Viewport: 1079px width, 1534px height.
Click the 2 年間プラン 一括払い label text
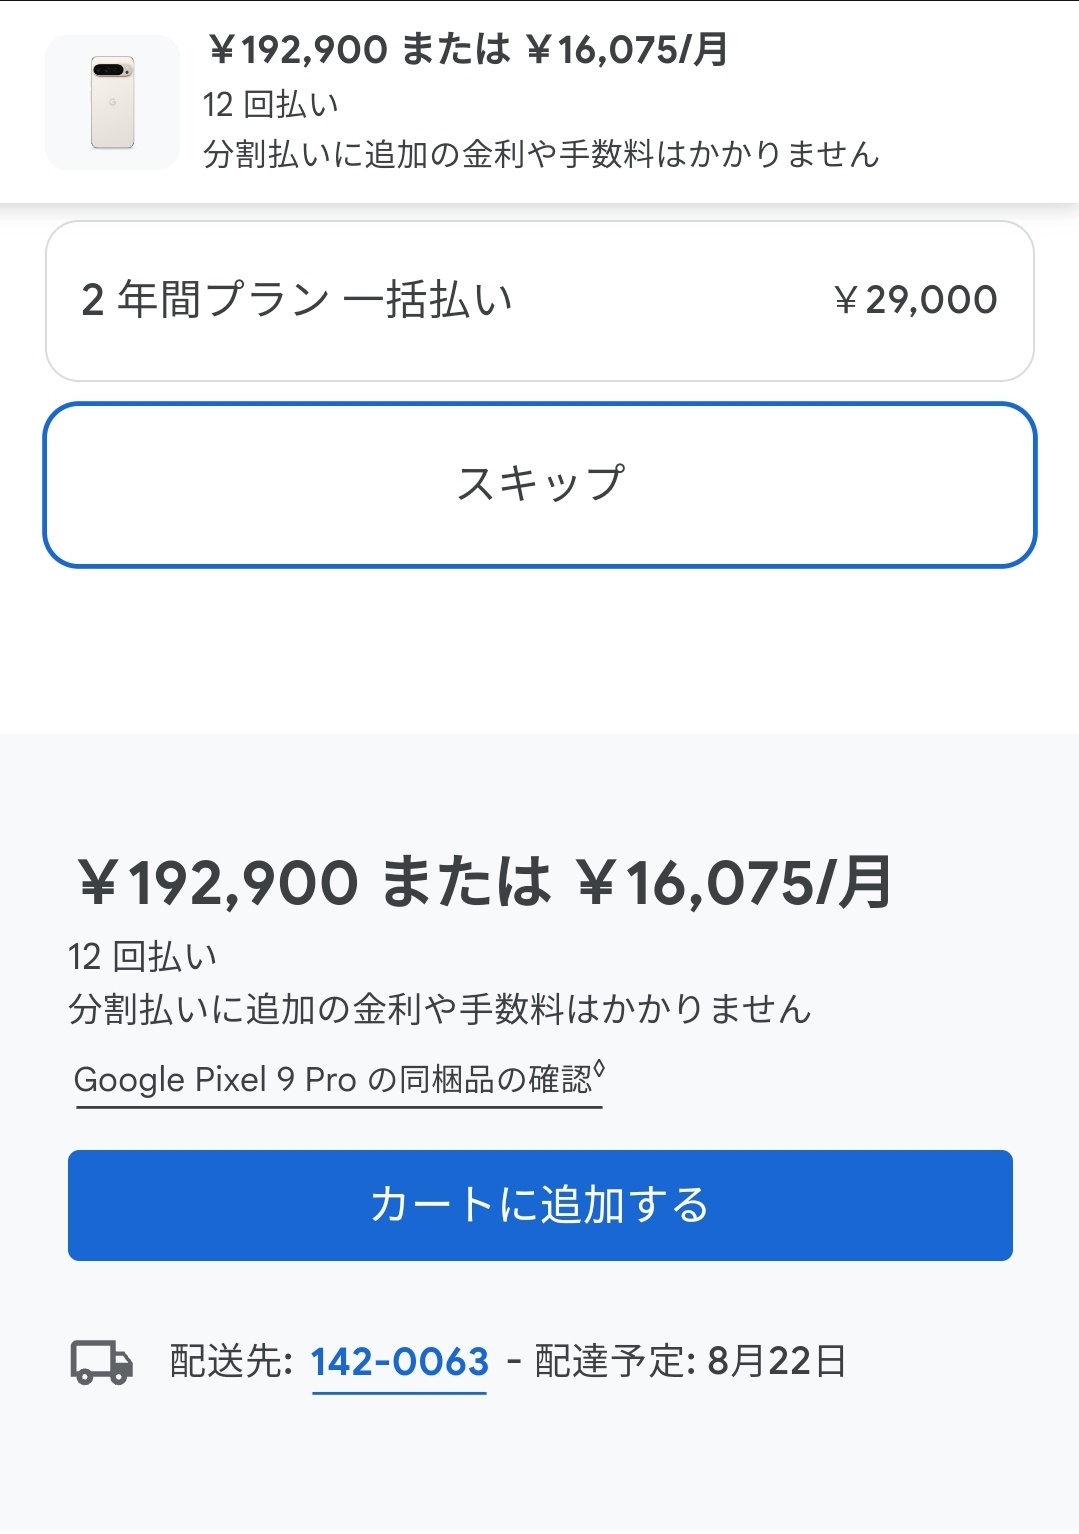[297, 300]
